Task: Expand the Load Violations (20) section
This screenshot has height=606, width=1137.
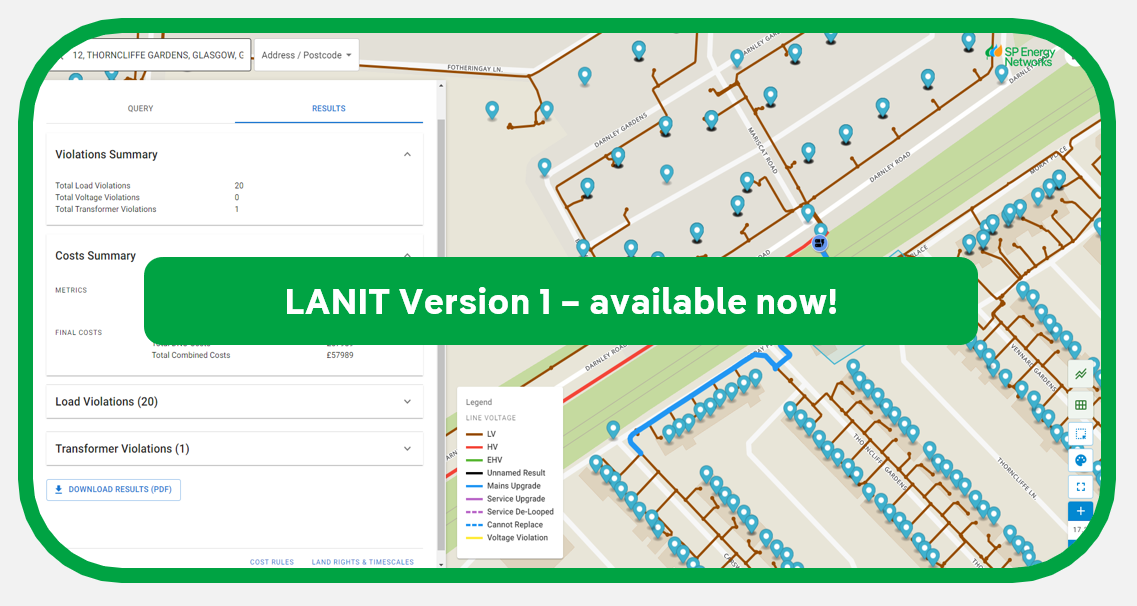Action: [x=234, y=402]
